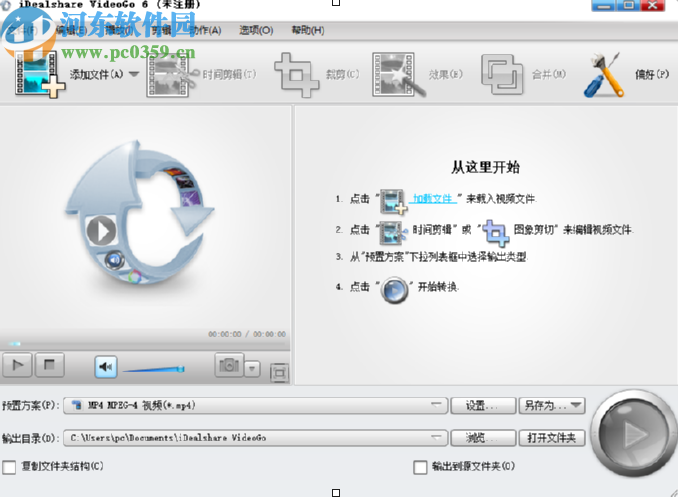Open the 另存为... dropdown button

tap(552, 405)
